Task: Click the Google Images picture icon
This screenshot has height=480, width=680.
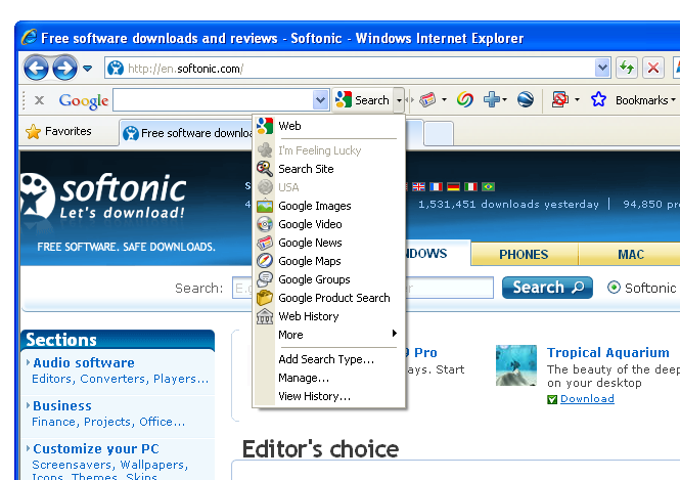Action: [x=265, y=206]
